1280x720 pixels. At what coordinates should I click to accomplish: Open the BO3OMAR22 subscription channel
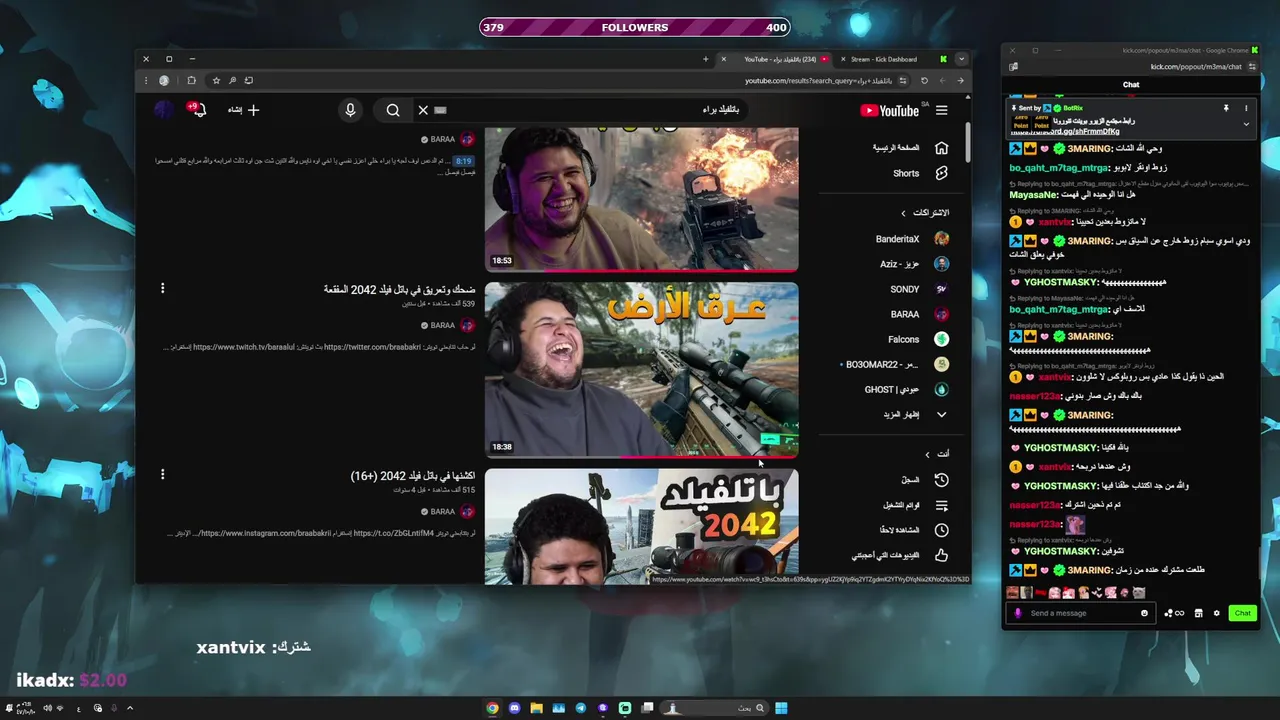click(895, 364)
